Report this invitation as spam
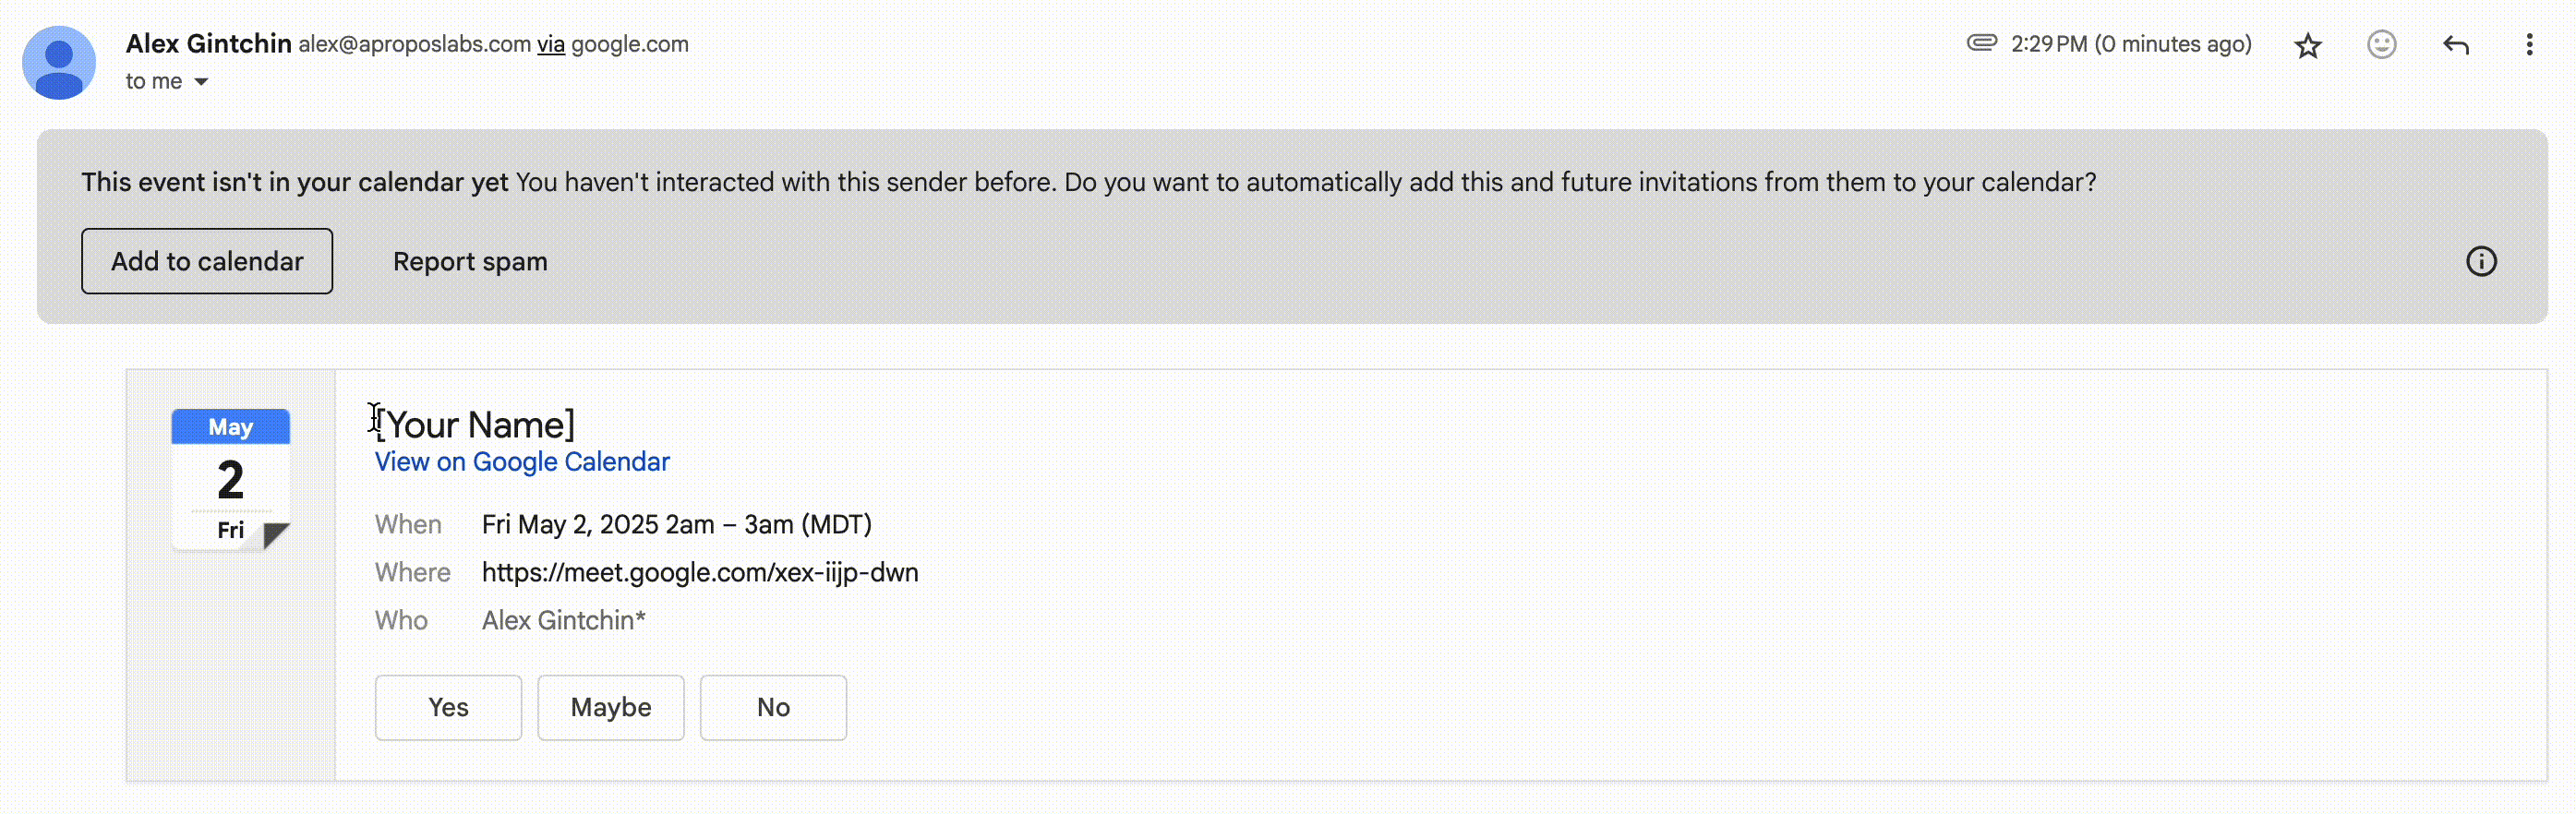 point(470,261)
